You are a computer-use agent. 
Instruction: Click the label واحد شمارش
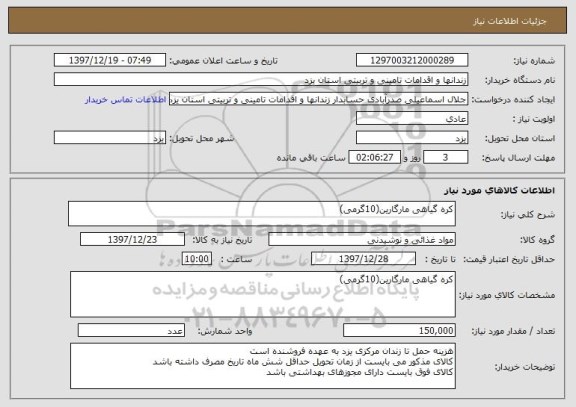coord(225,331)
